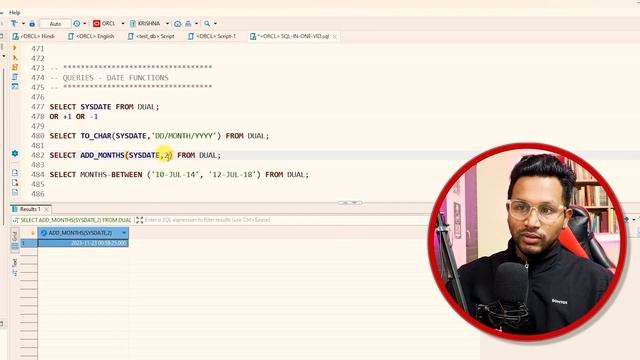
Task: Click the gear settings icon beside line 482
Action: tap(15, 153)
